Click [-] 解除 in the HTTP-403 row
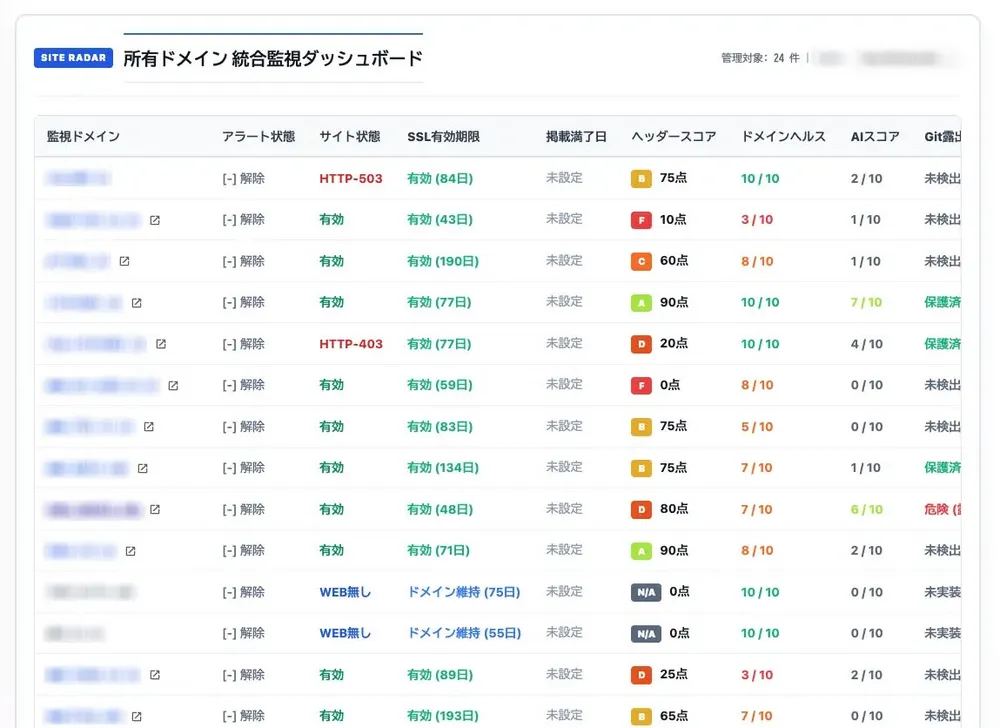This screenshot has height=728, width=1000. [x=243, y=344]
